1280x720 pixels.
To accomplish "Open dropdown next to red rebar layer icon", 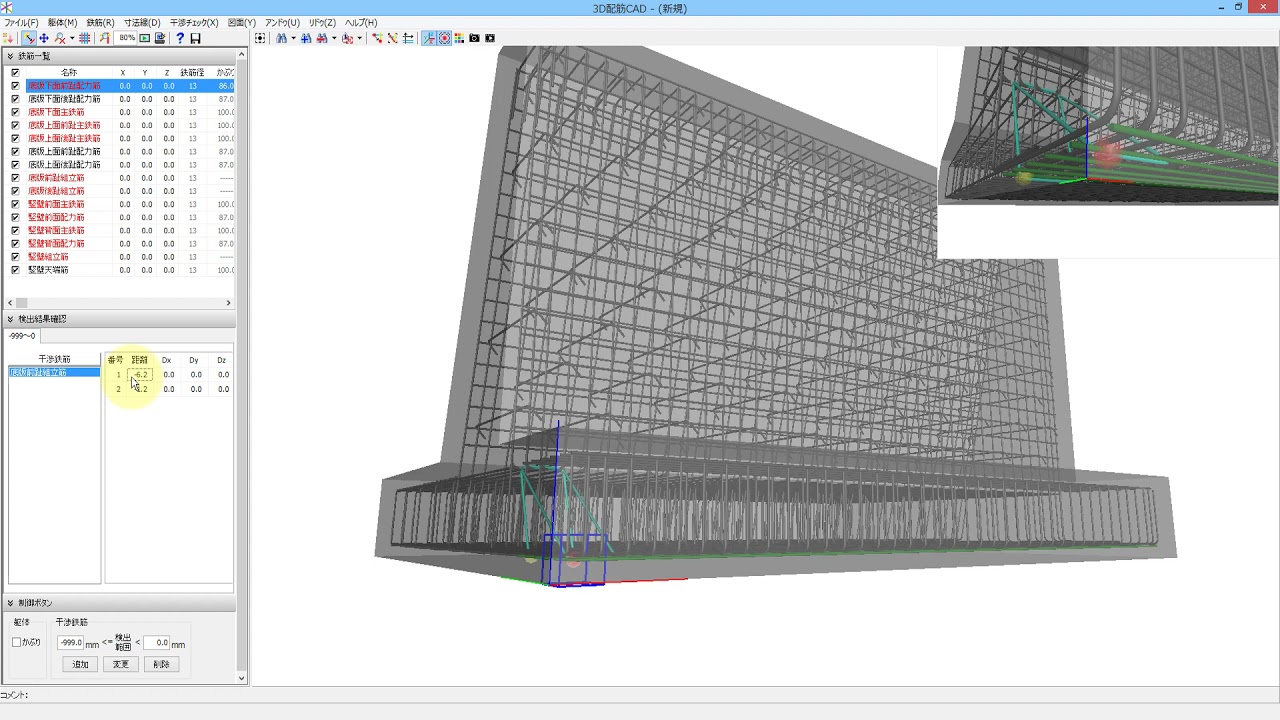I will 360,38.
